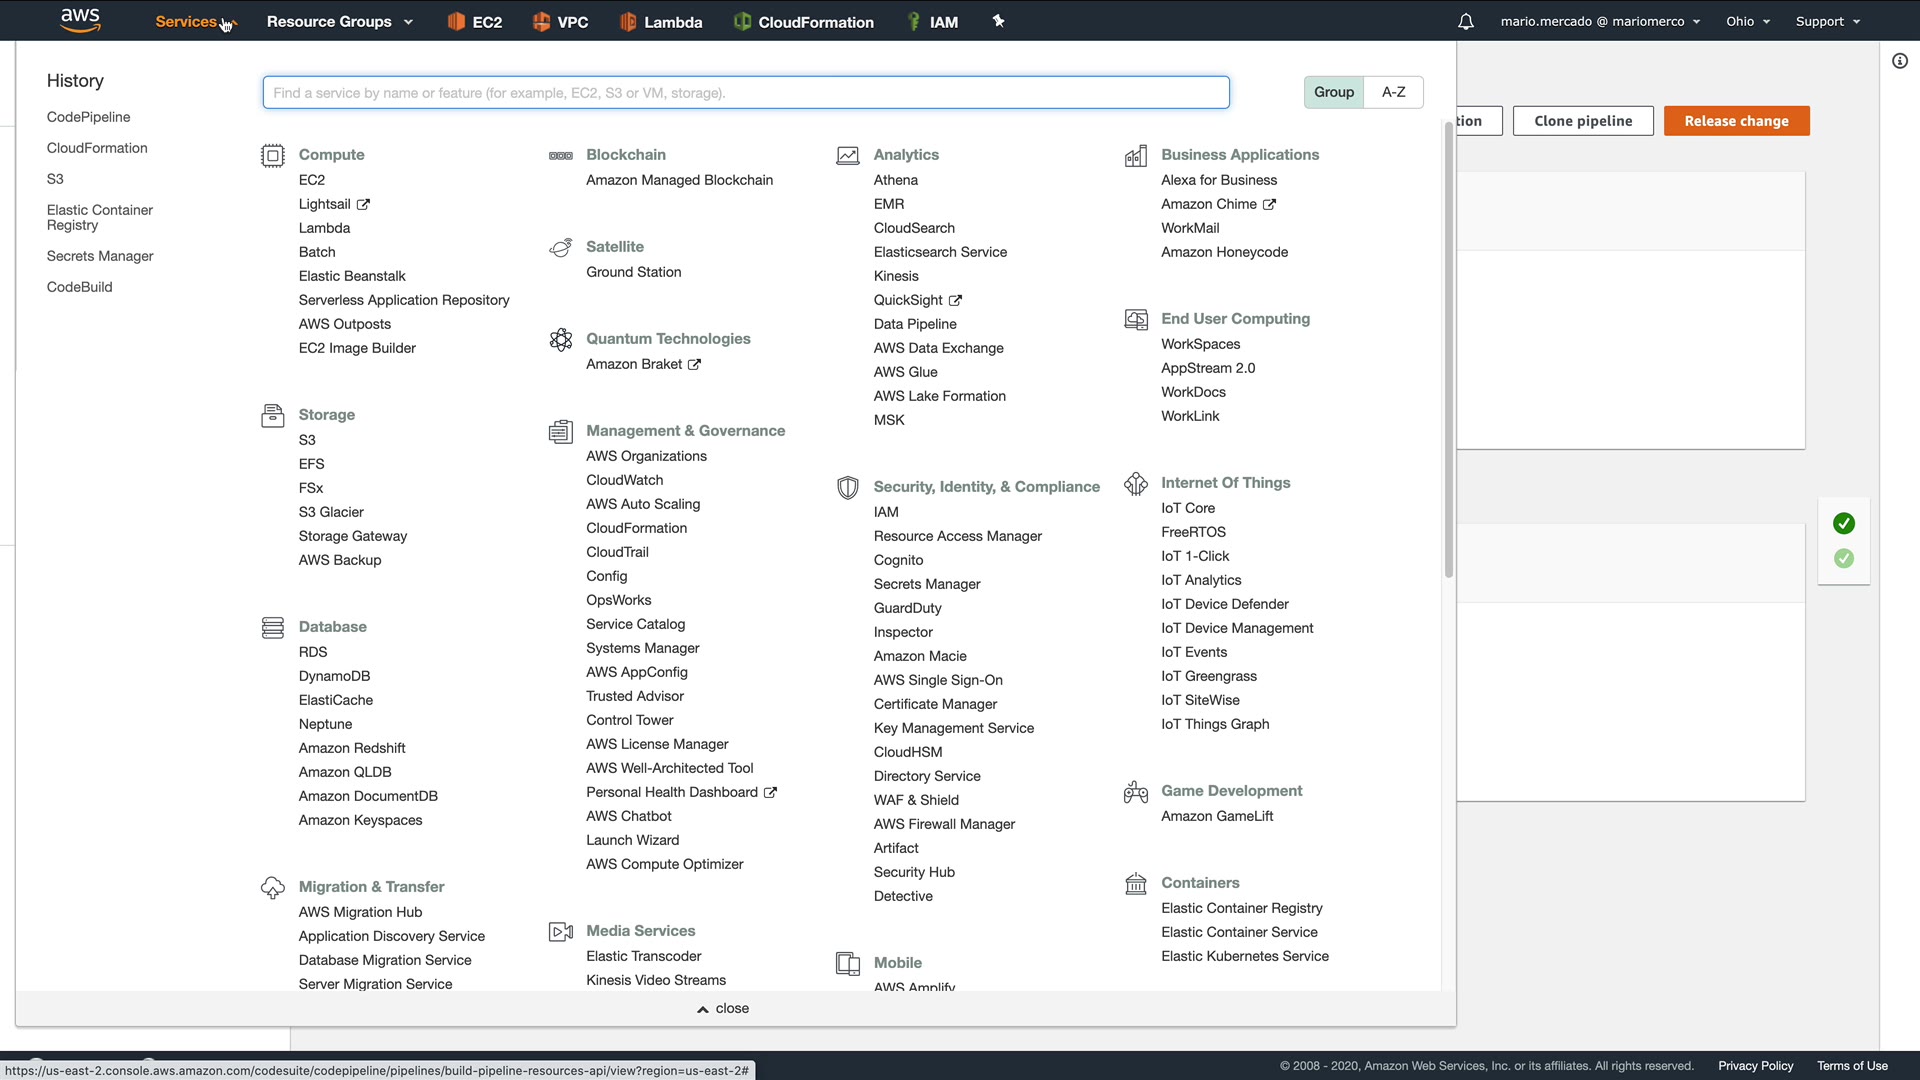Open the notifications bell icon
This screenshot has height=1080, width=1920.
(x=1466, y=21)
